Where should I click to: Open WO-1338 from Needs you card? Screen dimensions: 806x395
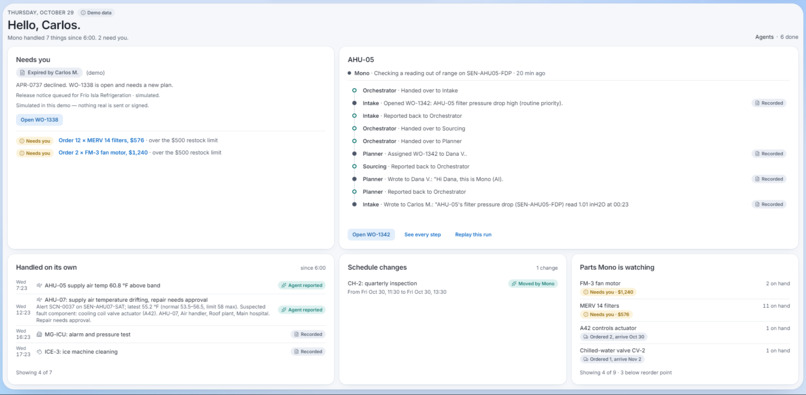pos(39,120)
